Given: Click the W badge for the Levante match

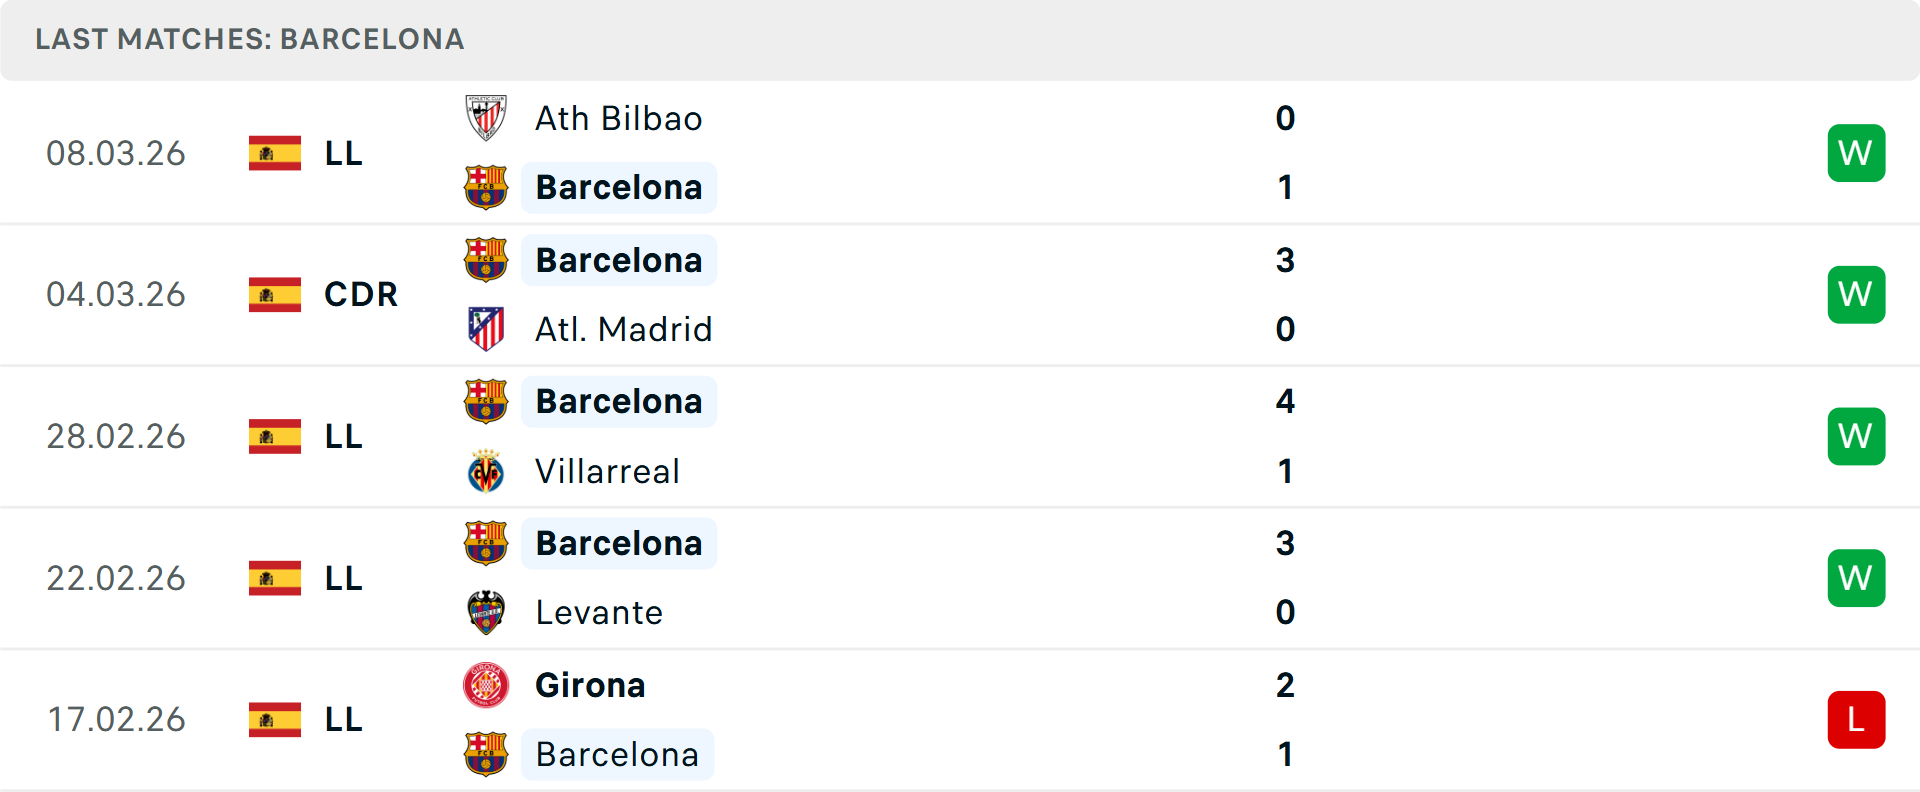Looking at the screenshot, I should pyautogui.click(x=1856, y=578).
